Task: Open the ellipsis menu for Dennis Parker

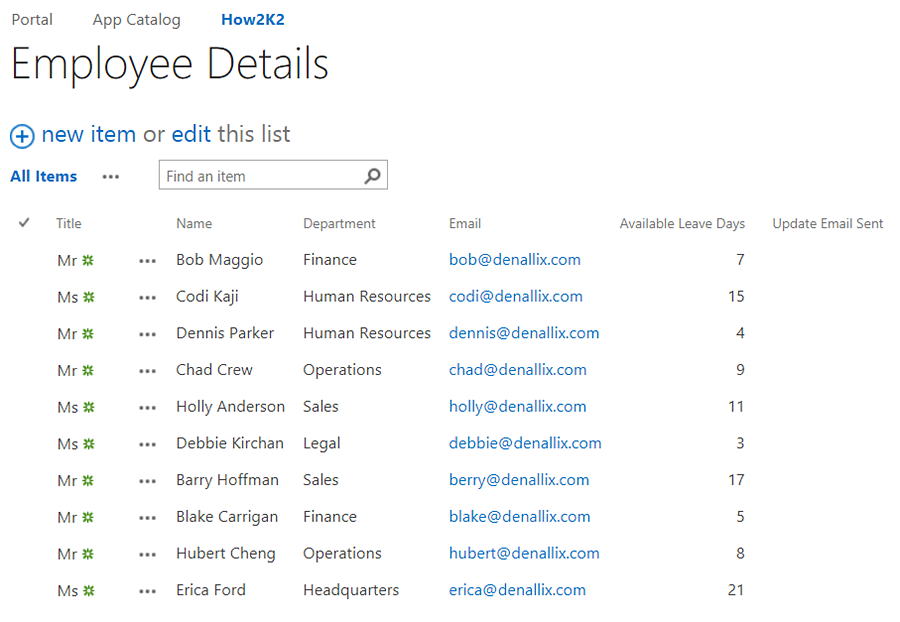Action: 148,335
